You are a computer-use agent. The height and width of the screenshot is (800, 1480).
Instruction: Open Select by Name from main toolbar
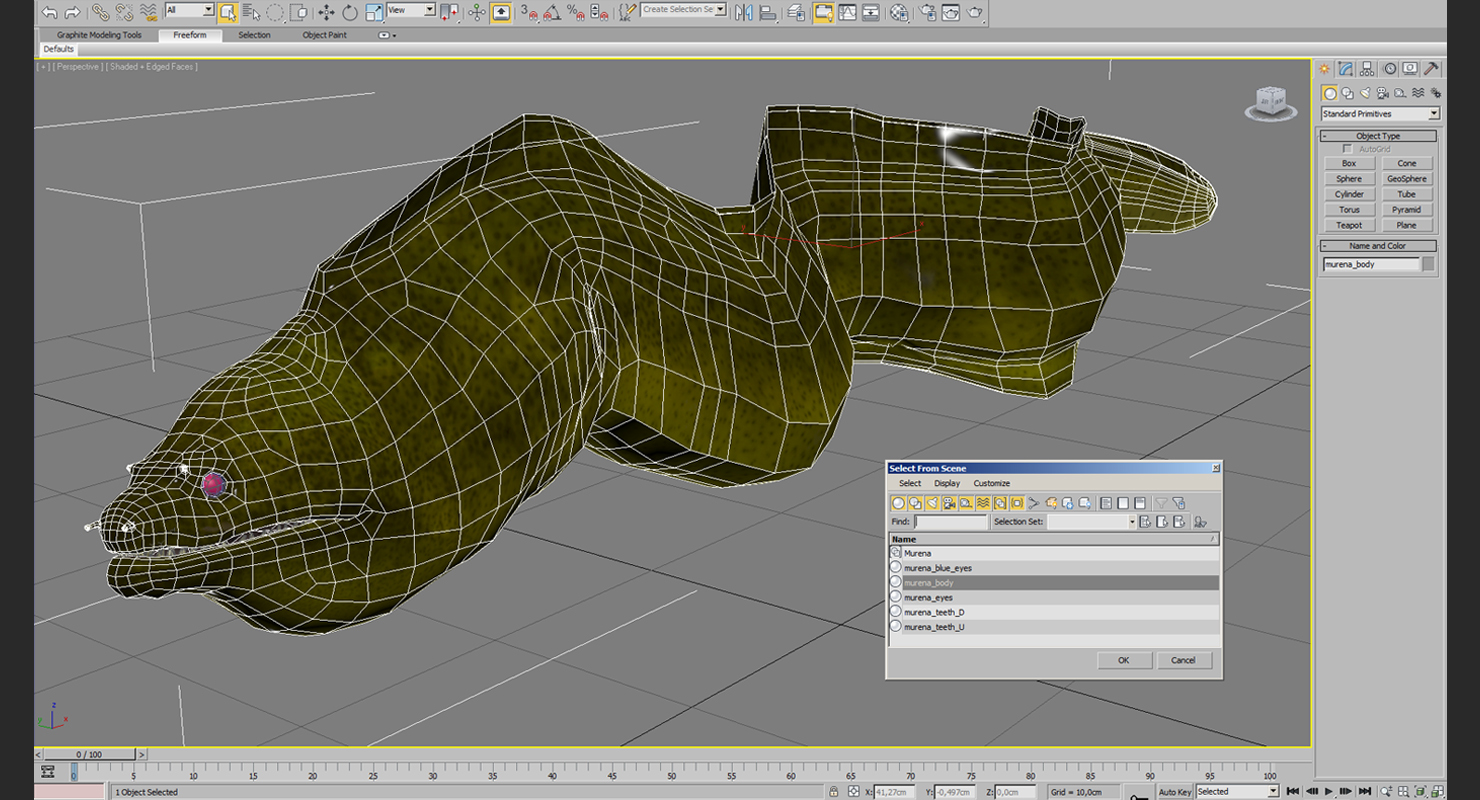coord(251,12)
